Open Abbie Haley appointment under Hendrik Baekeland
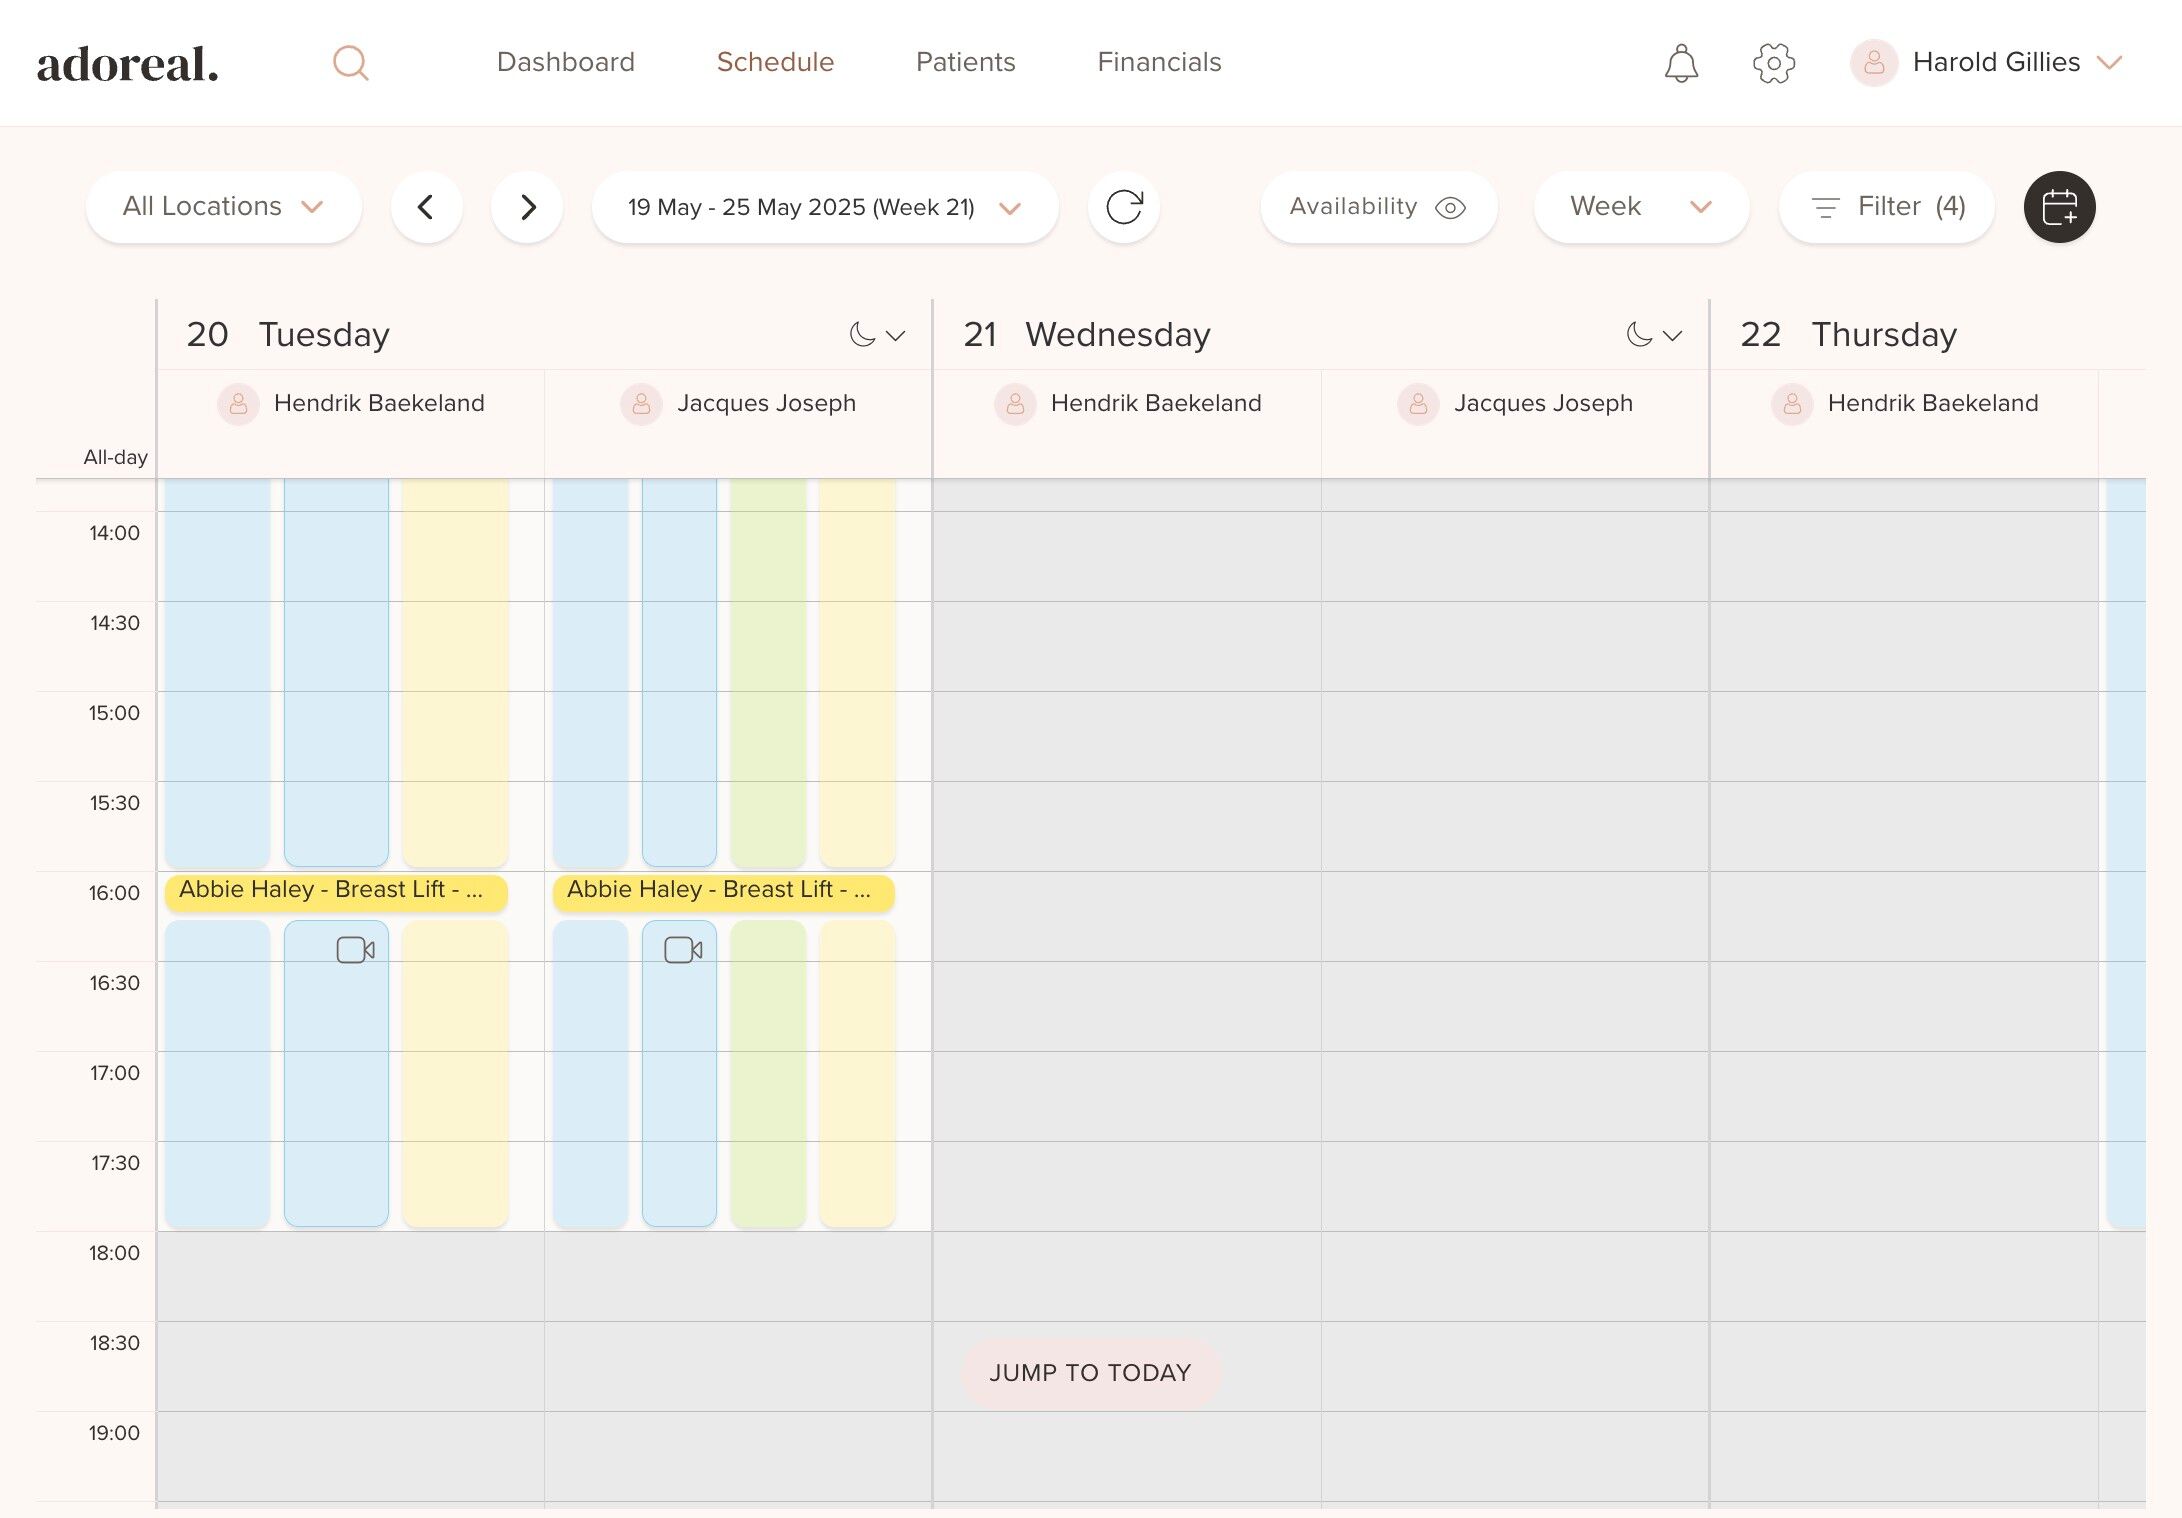 pyautogui.click(x=335, y=890)
